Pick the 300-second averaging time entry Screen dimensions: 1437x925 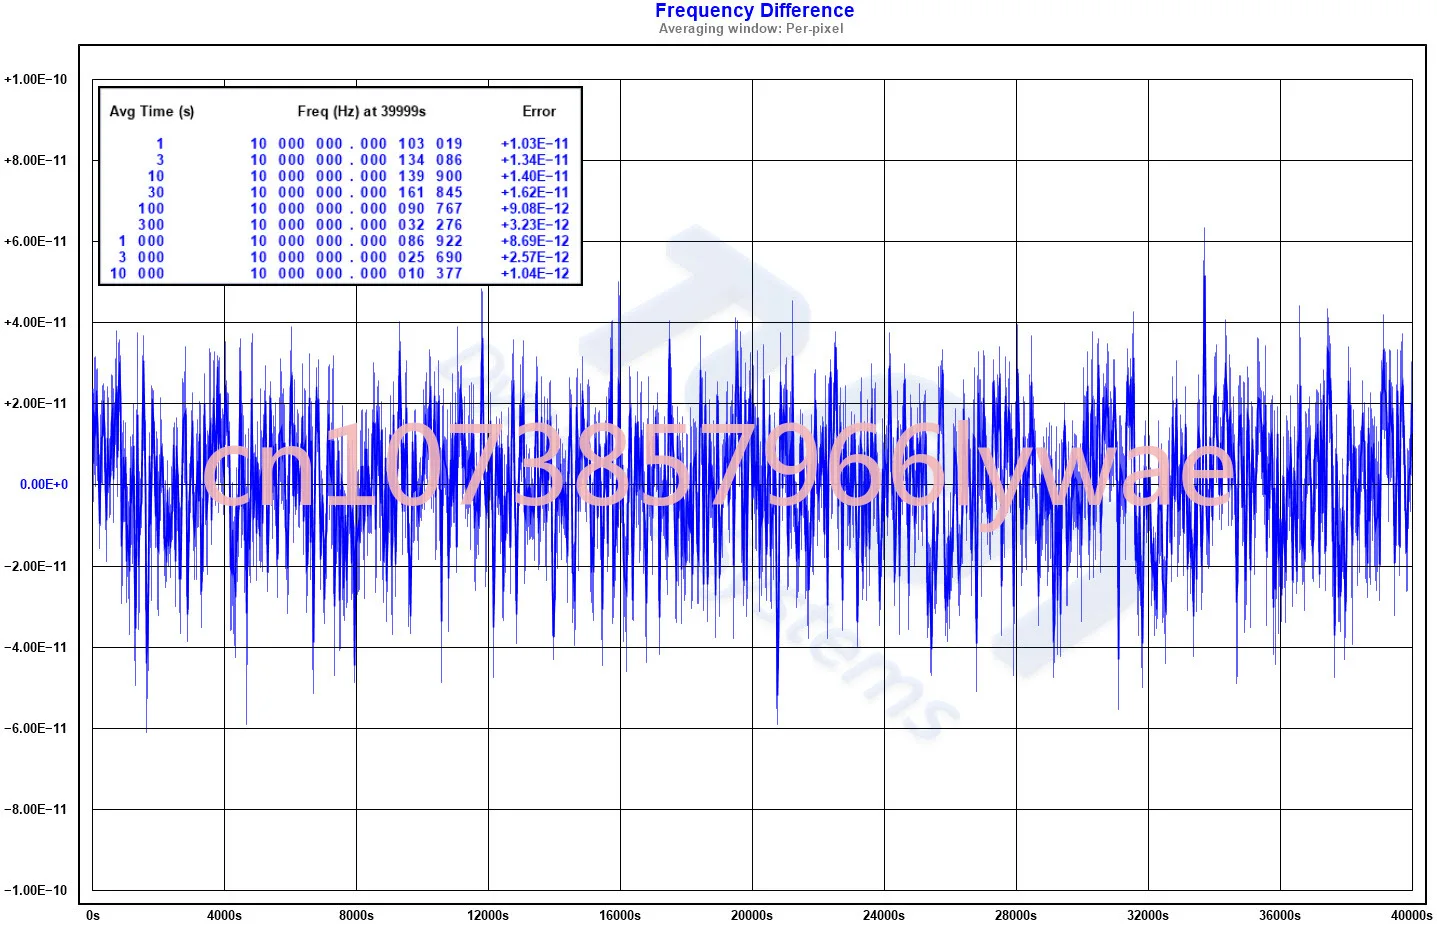pos(151,225)
